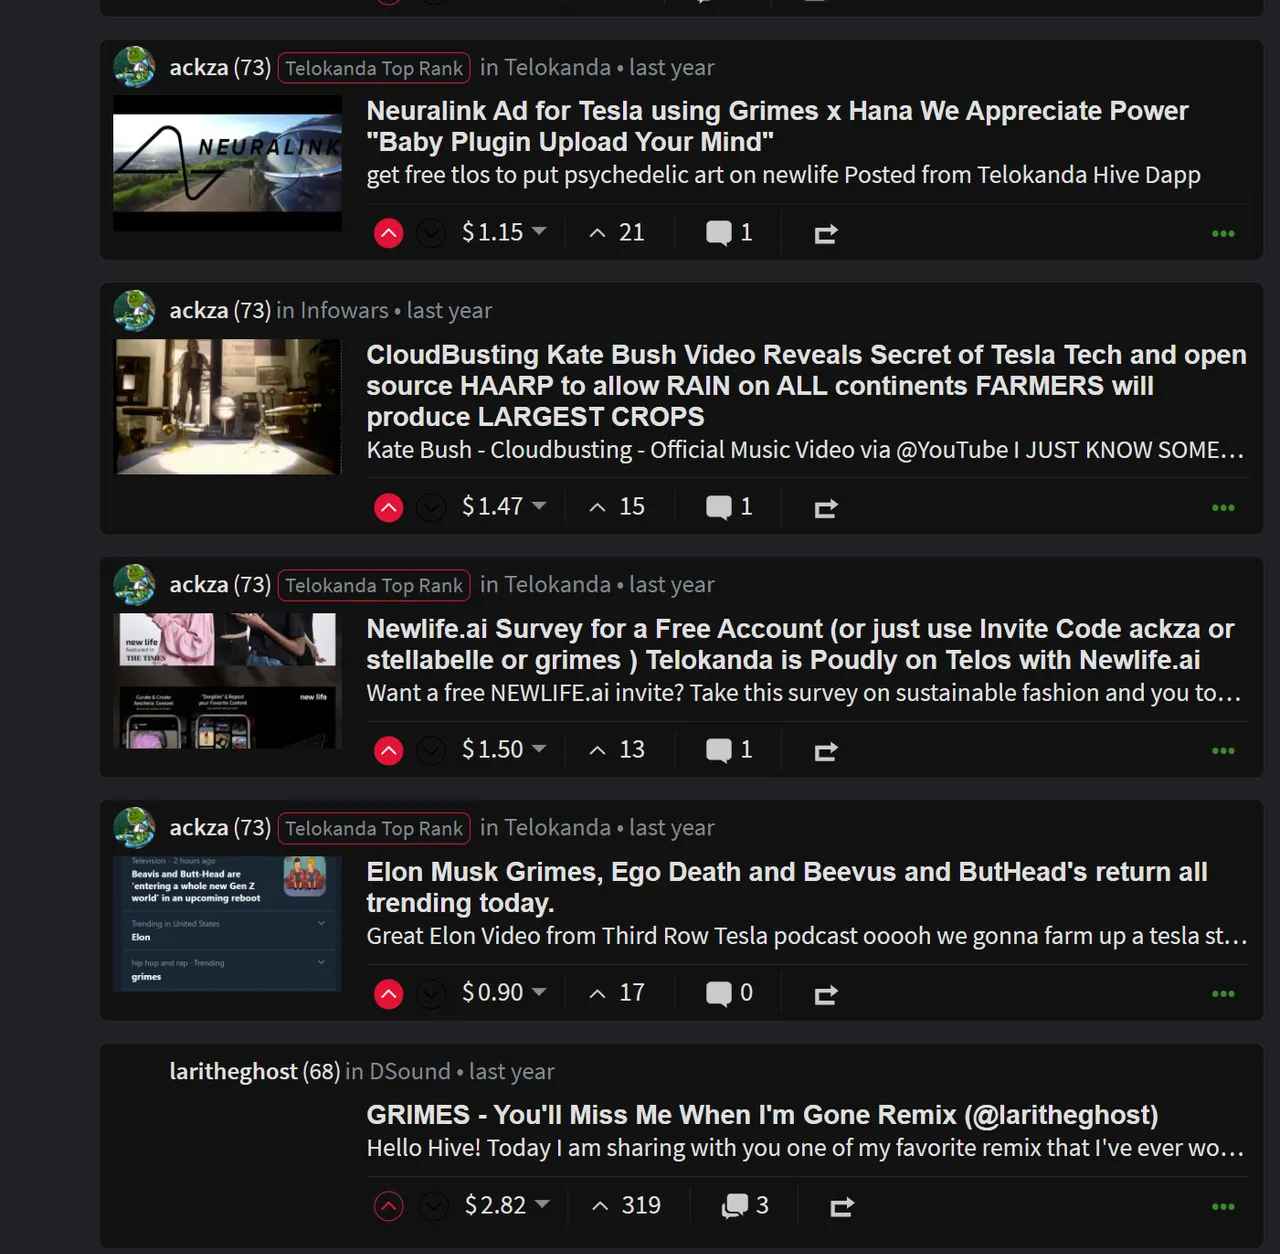Open the CloudBusting Kate Bush post title
Image resolution: width=1280 pixels, height=1254 pixels.
click(806, 386)
